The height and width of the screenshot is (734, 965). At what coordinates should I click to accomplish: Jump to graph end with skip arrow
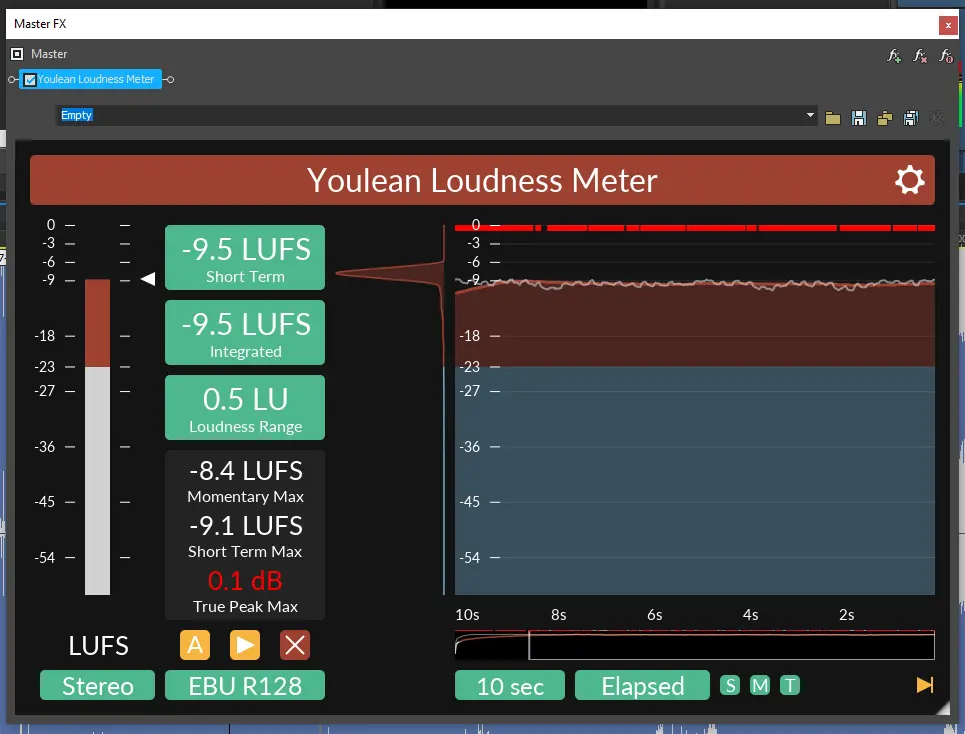(x=924, y=685)
